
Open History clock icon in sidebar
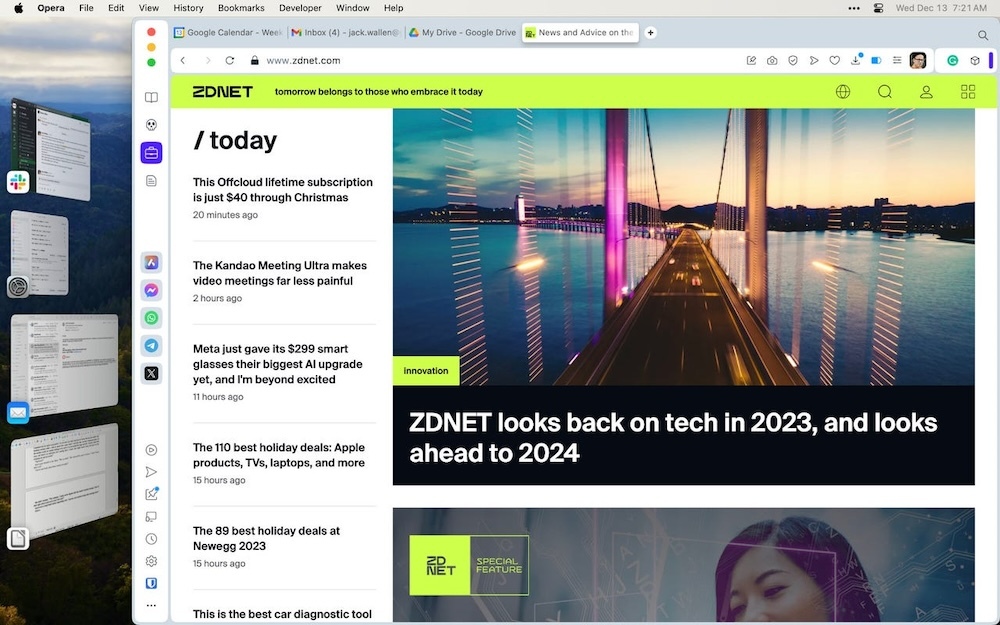[151, 539]
